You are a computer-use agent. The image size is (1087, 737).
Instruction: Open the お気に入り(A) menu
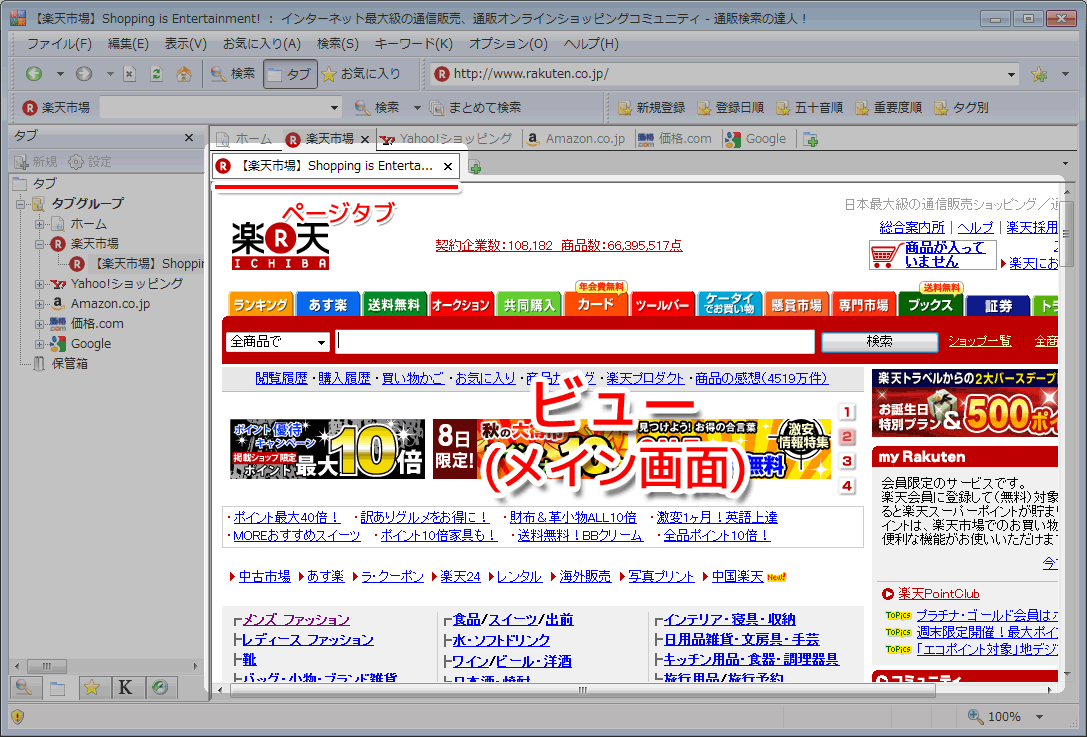(x=261, y=44)
